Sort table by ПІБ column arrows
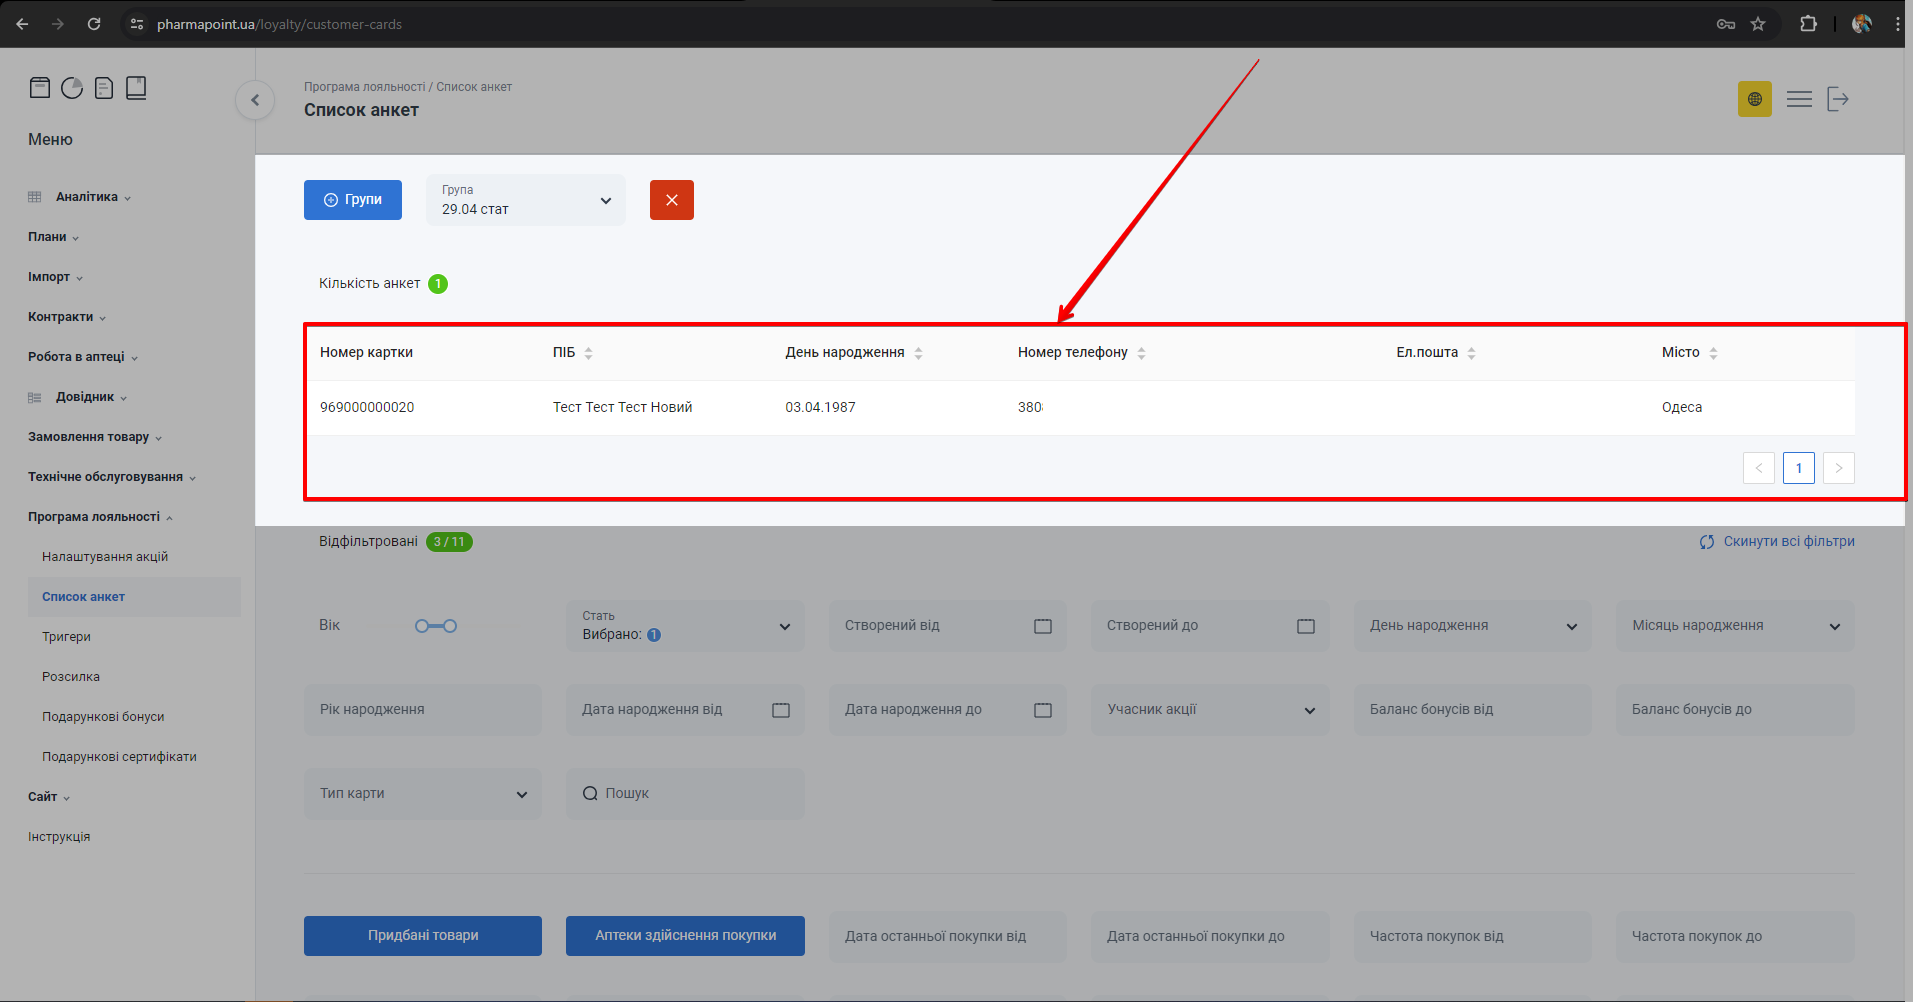1913x1002 pixels. click(588, 353)
